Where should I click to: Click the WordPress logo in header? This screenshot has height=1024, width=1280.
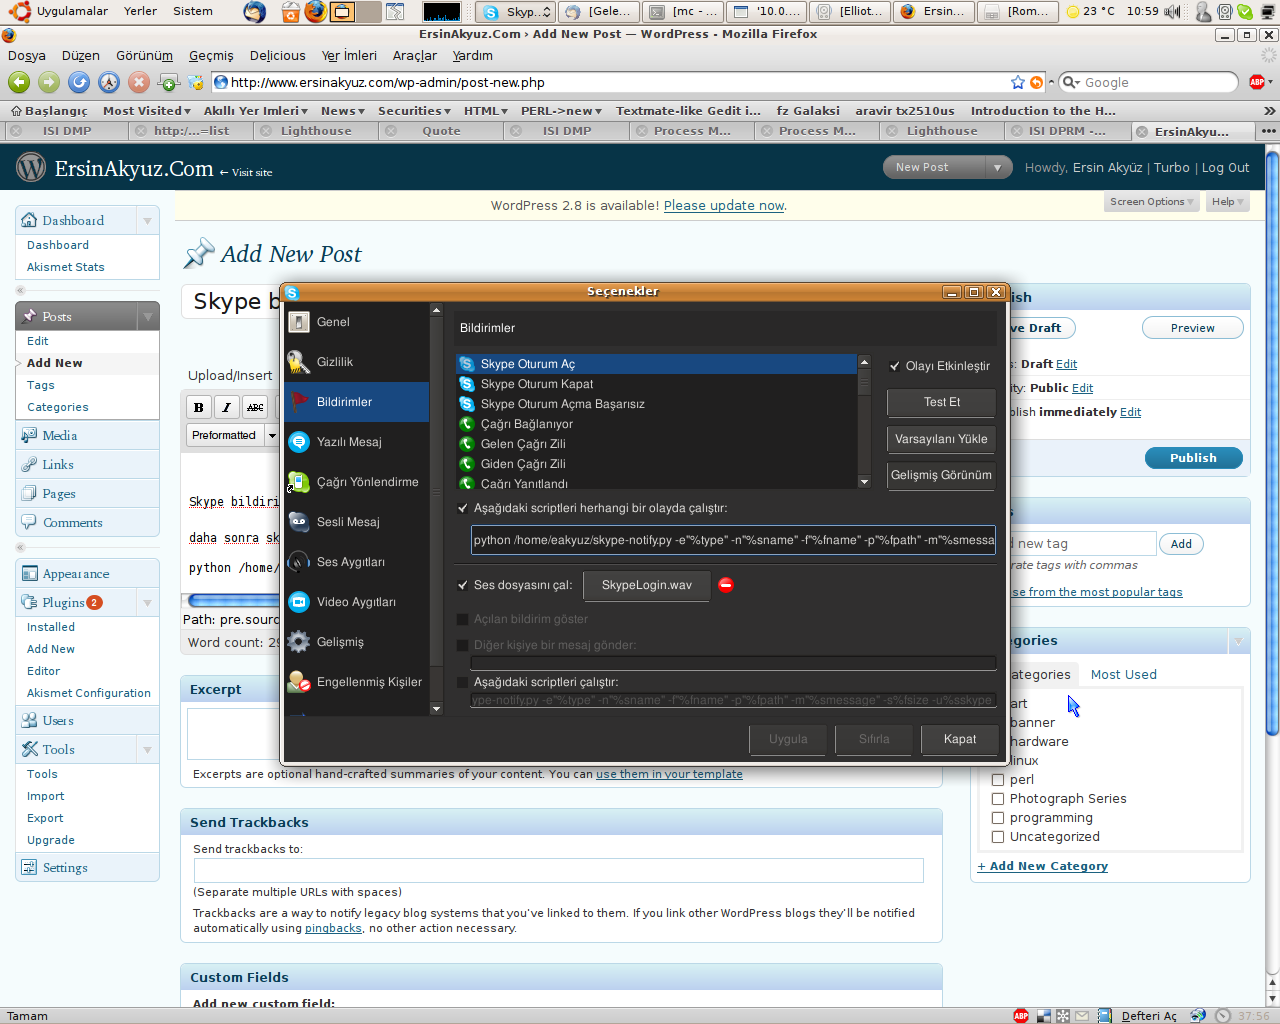coord(31,167)
